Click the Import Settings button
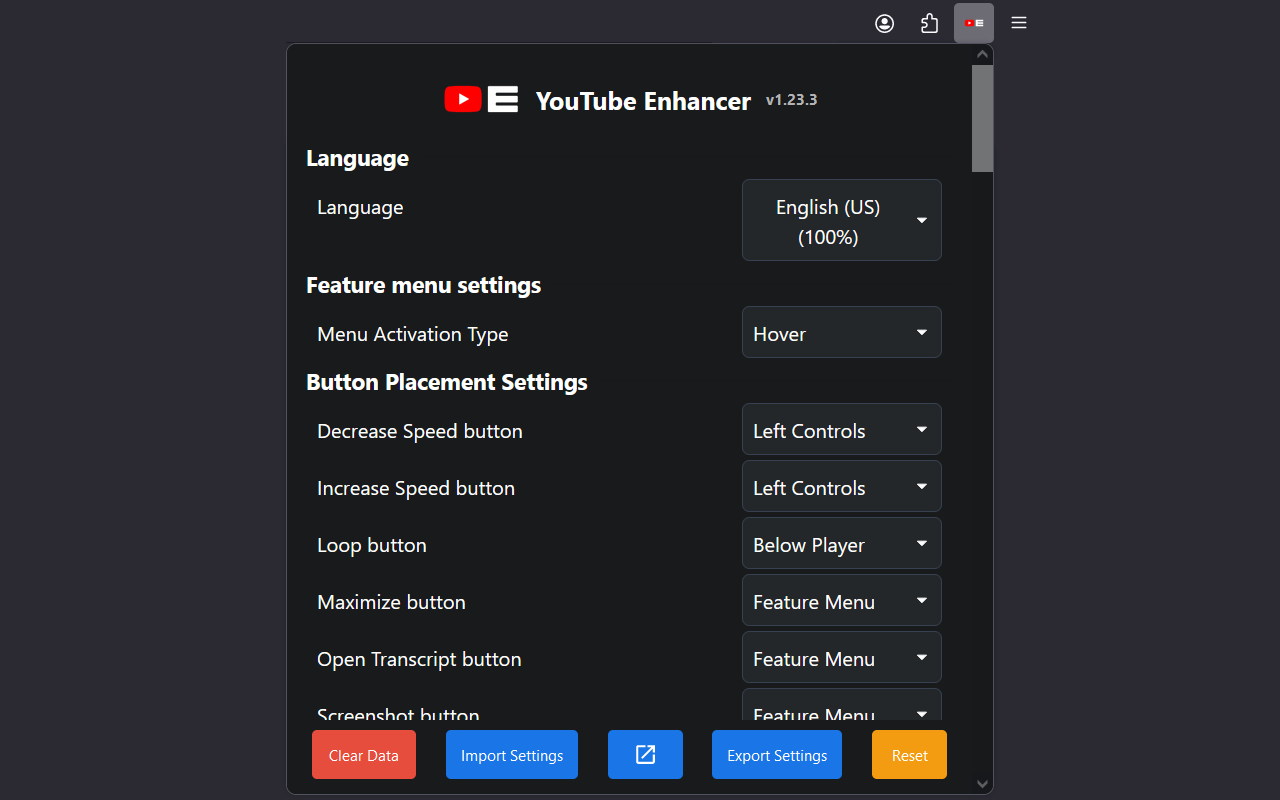Image resolution: width=1280 pixels, height=800 pixels. (x=511, y=754)
